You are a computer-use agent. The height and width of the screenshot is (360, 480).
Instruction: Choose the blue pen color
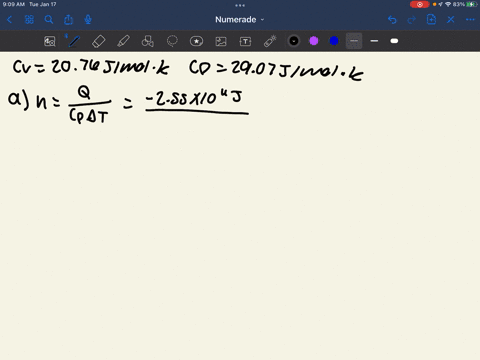click(x=334, y=41)
